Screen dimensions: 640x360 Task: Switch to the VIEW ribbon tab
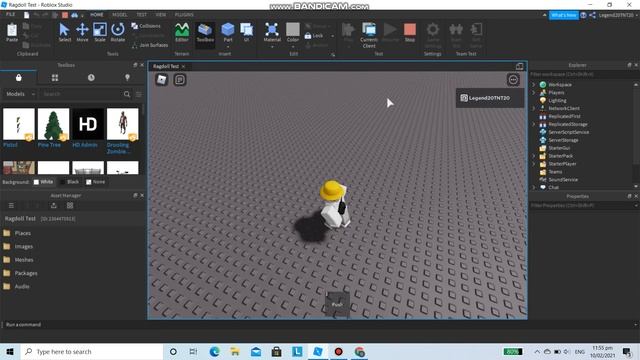[161, 15]
